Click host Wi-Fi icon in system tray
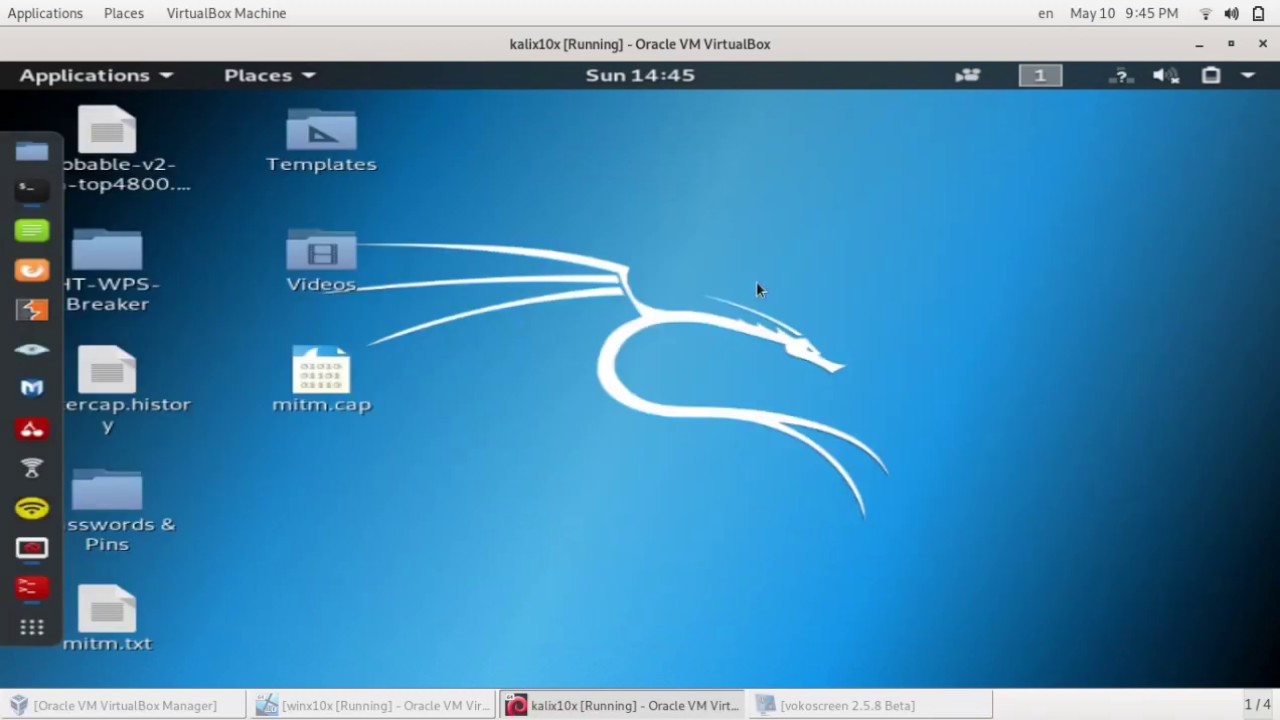Screen dimensions: 1280x720 [x=1206, y=13]
